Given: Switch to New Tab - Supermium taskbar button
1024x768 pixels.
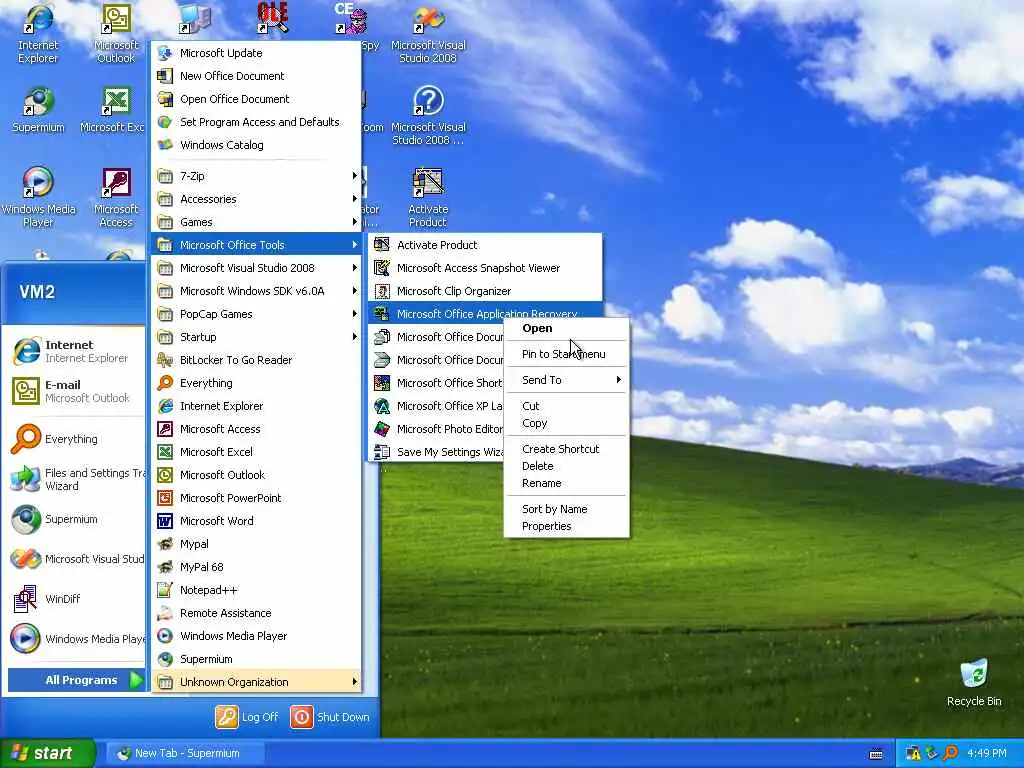Looking at the screenshot, I should (185, 754).
